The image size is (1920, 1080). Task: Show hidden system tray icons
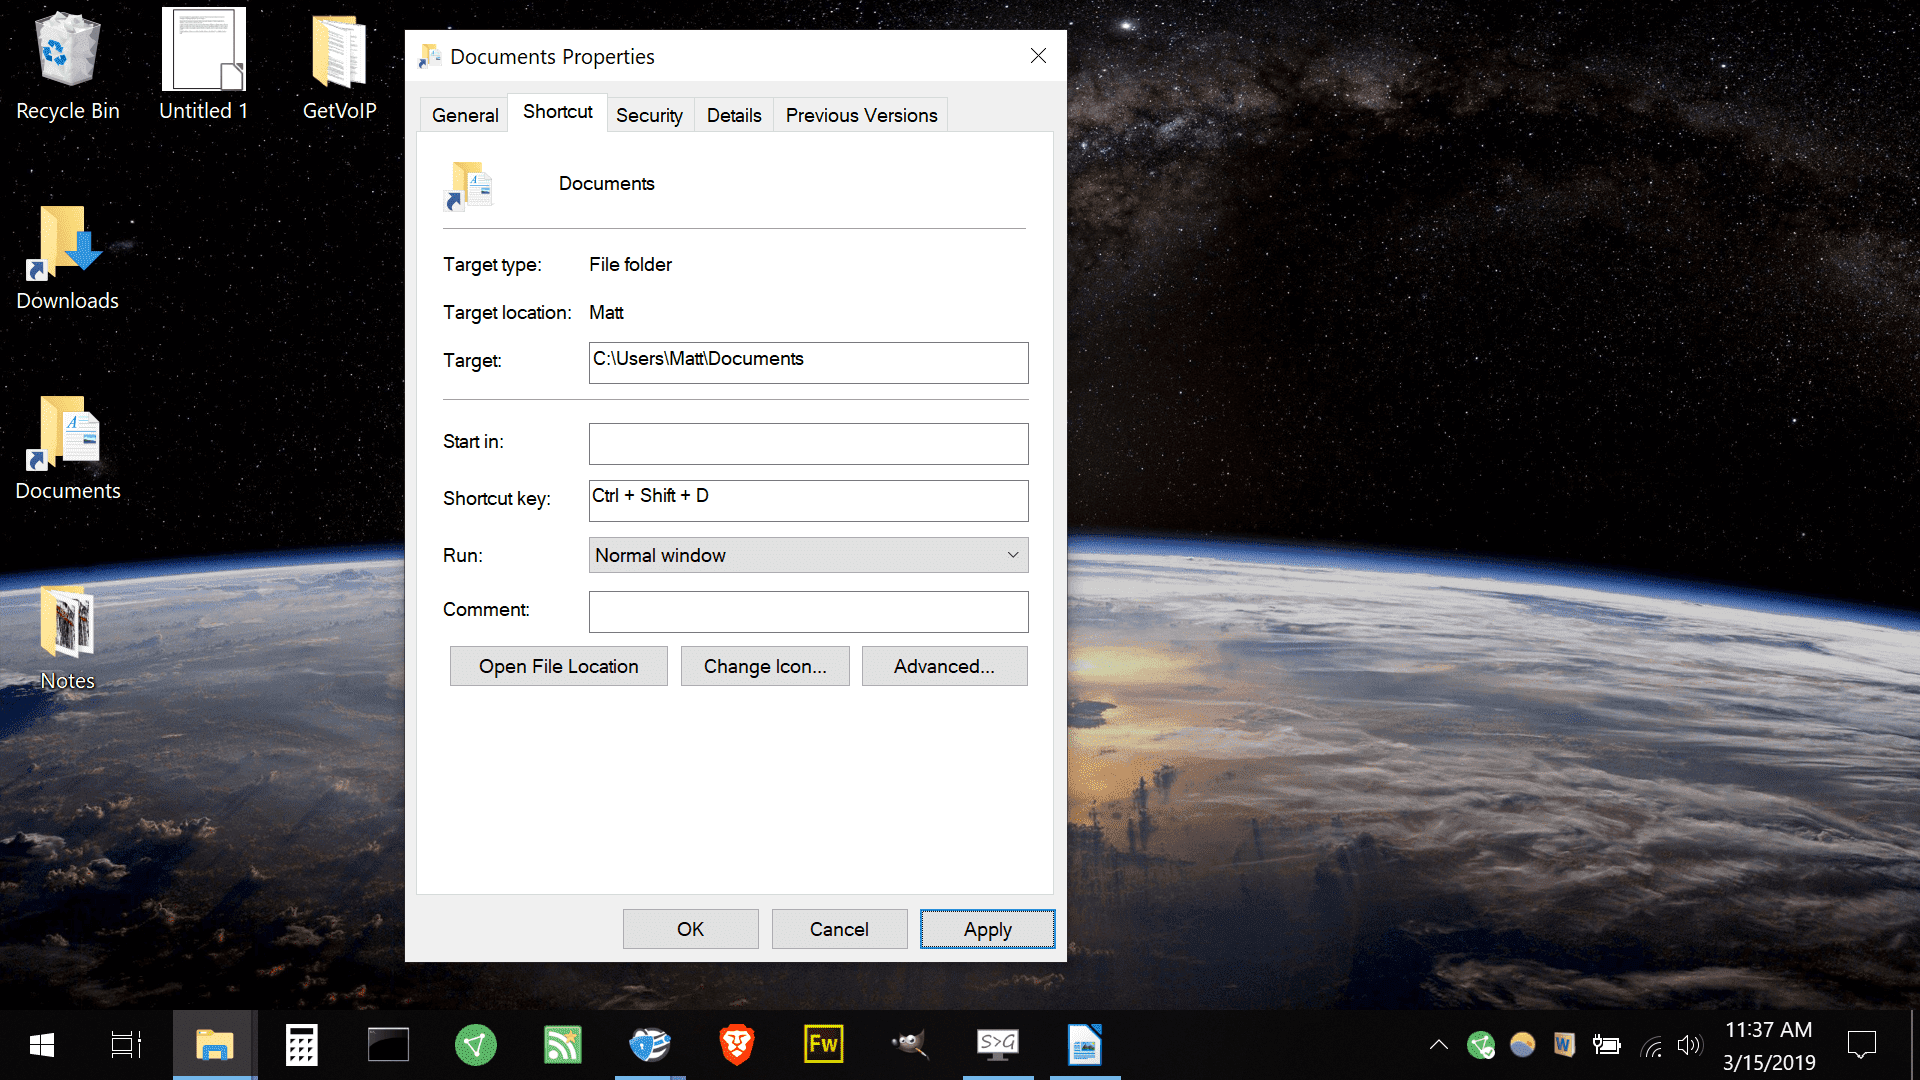click(x=1438, y=1045)
